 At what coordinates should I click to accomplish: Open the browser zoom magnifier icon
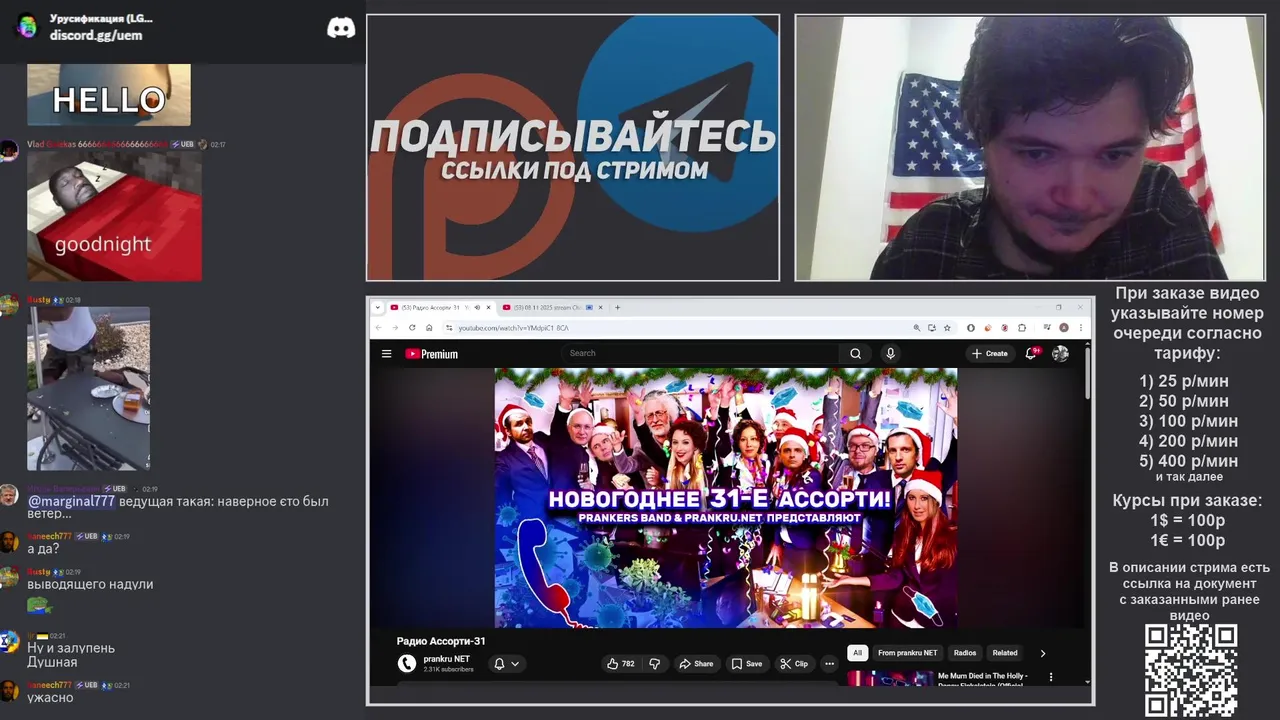(917, 328)
